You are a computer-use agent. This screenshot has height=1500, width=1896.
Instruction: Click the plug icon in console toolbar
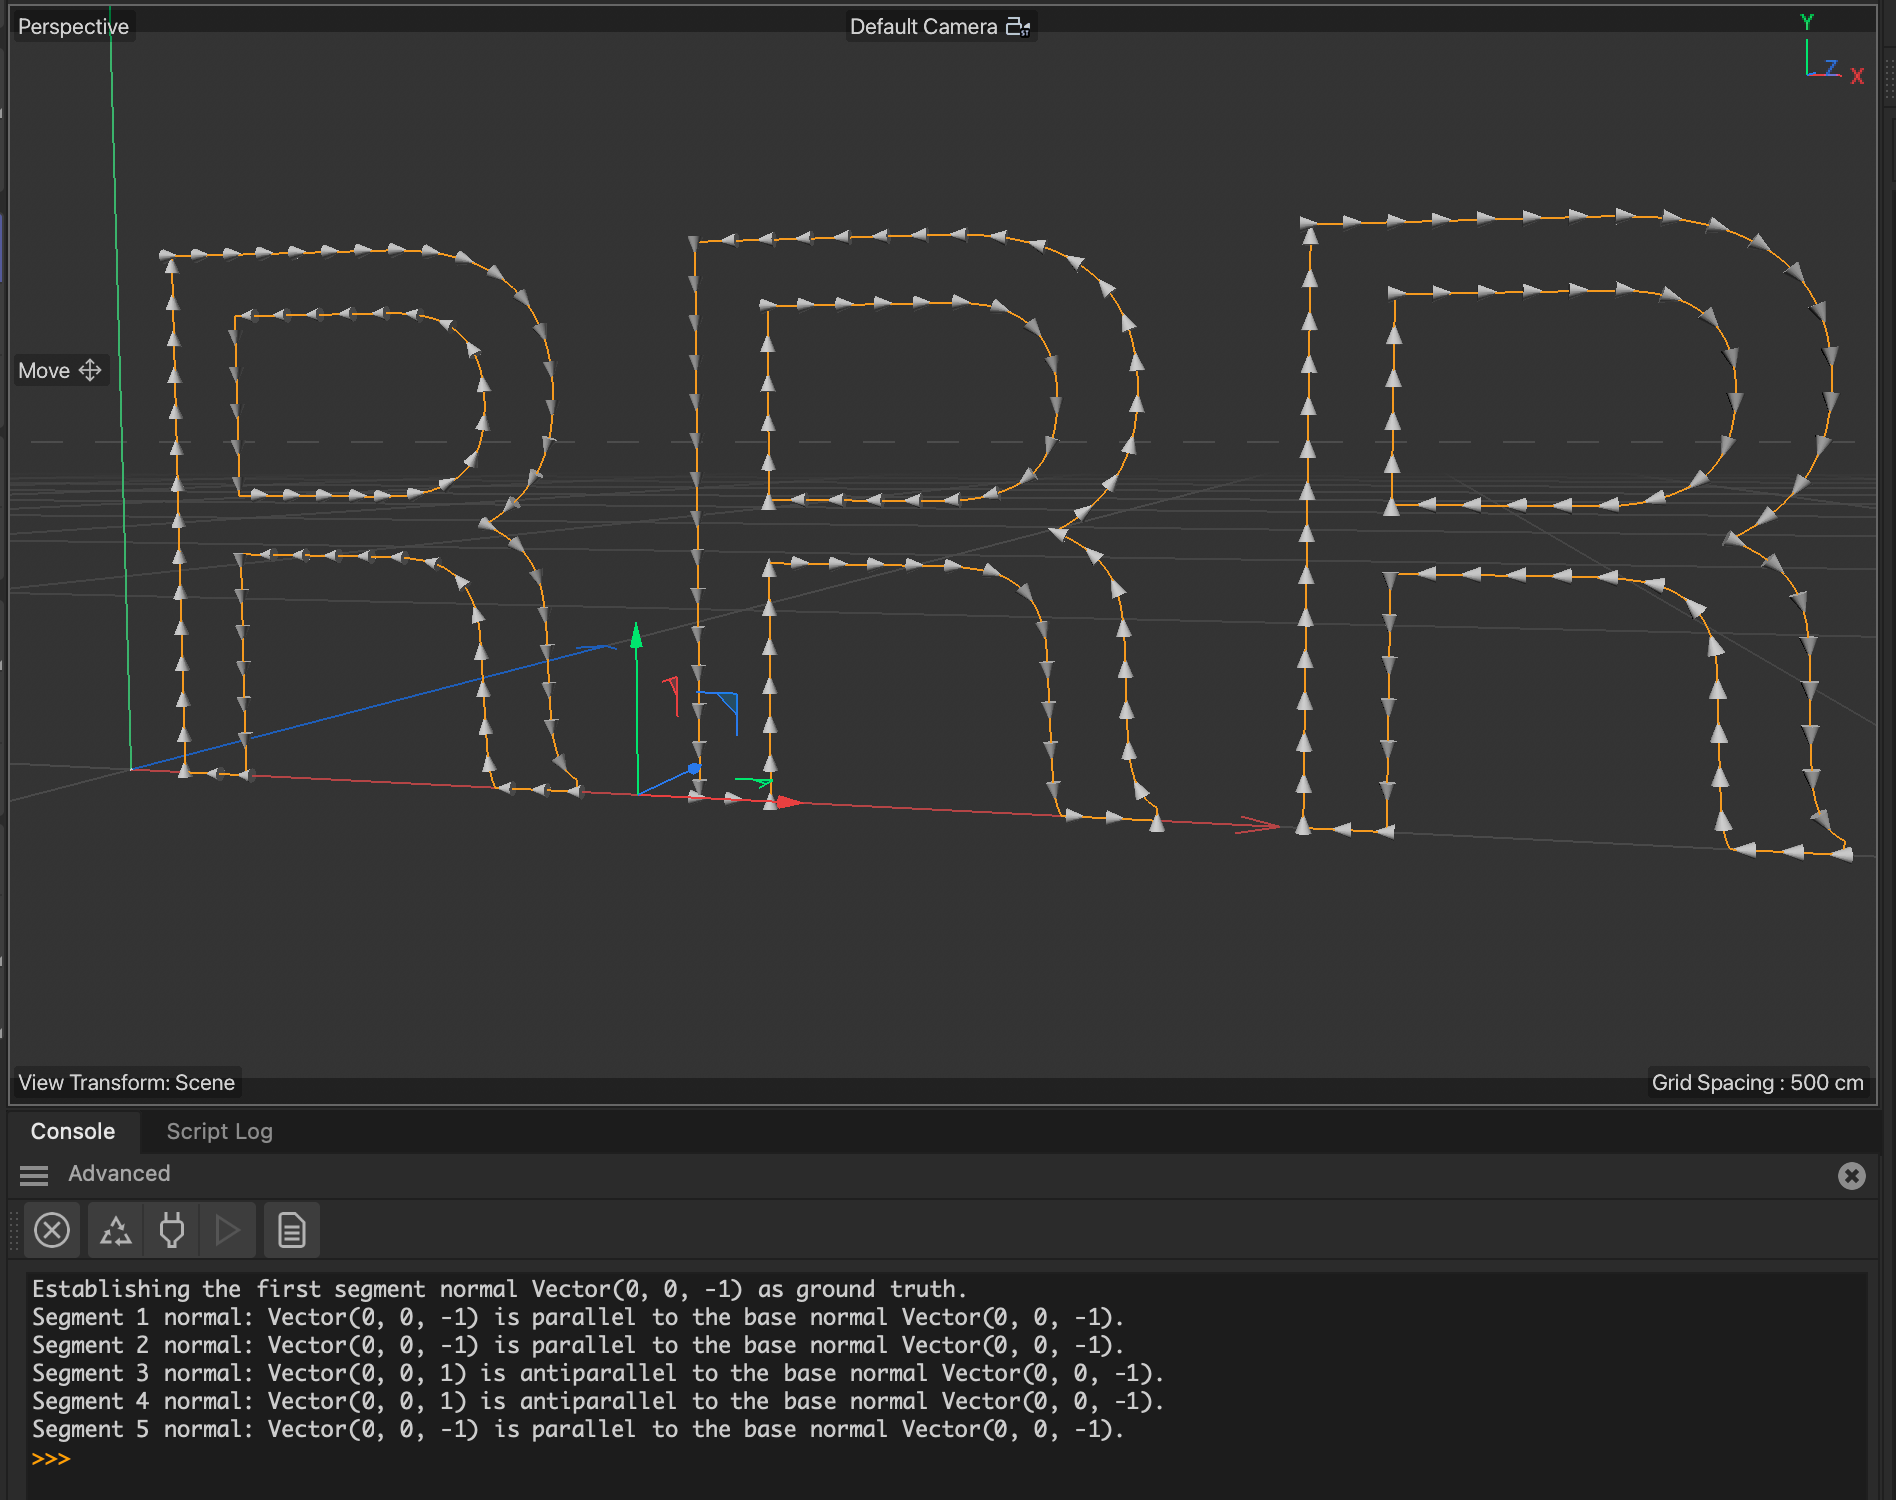tap(172, 1230)
